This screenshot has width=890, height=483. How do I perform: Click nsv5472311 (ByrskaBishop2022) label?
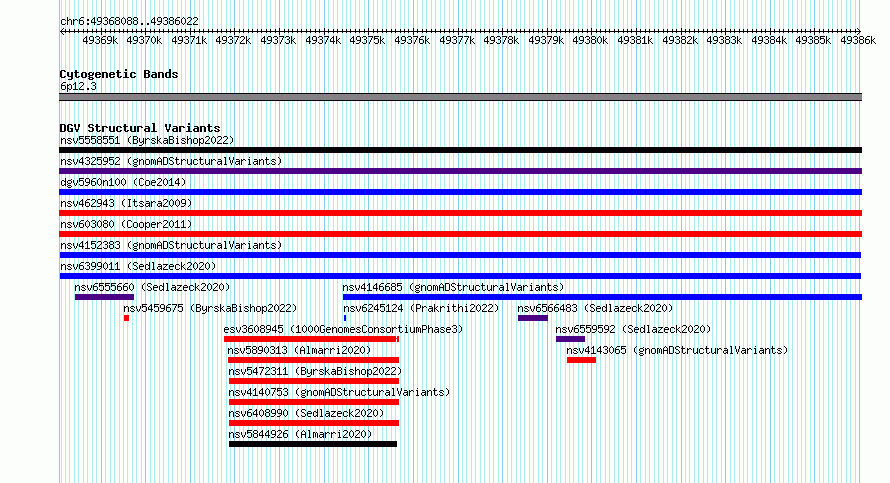coord(315,371)
